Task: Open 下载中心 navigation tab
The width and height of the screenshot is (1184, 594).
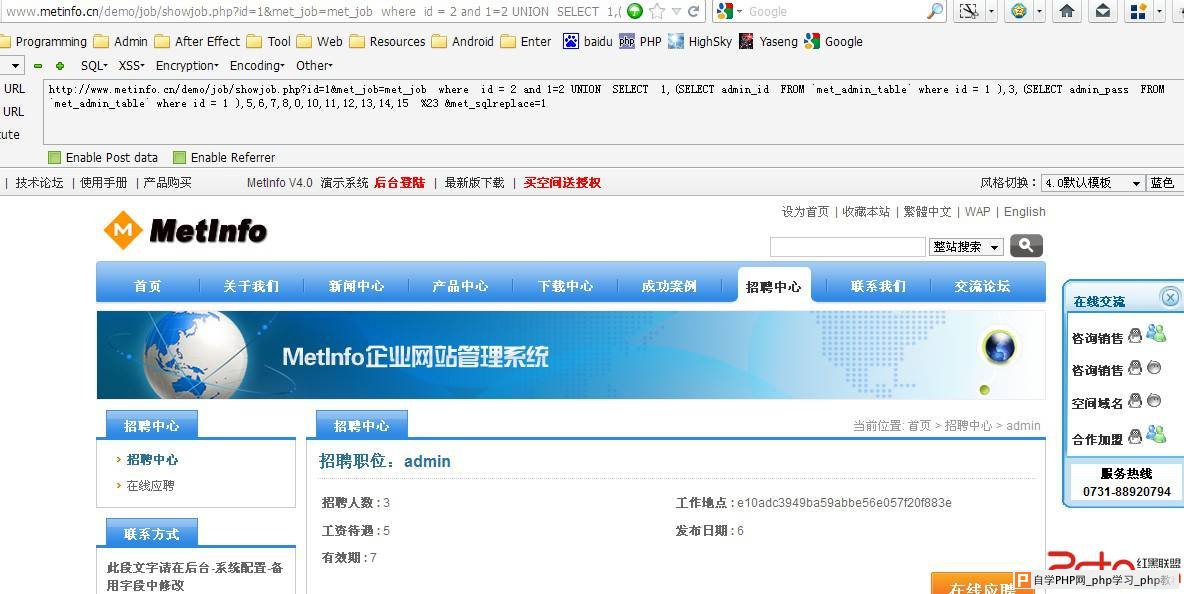Action: [566, 286]
